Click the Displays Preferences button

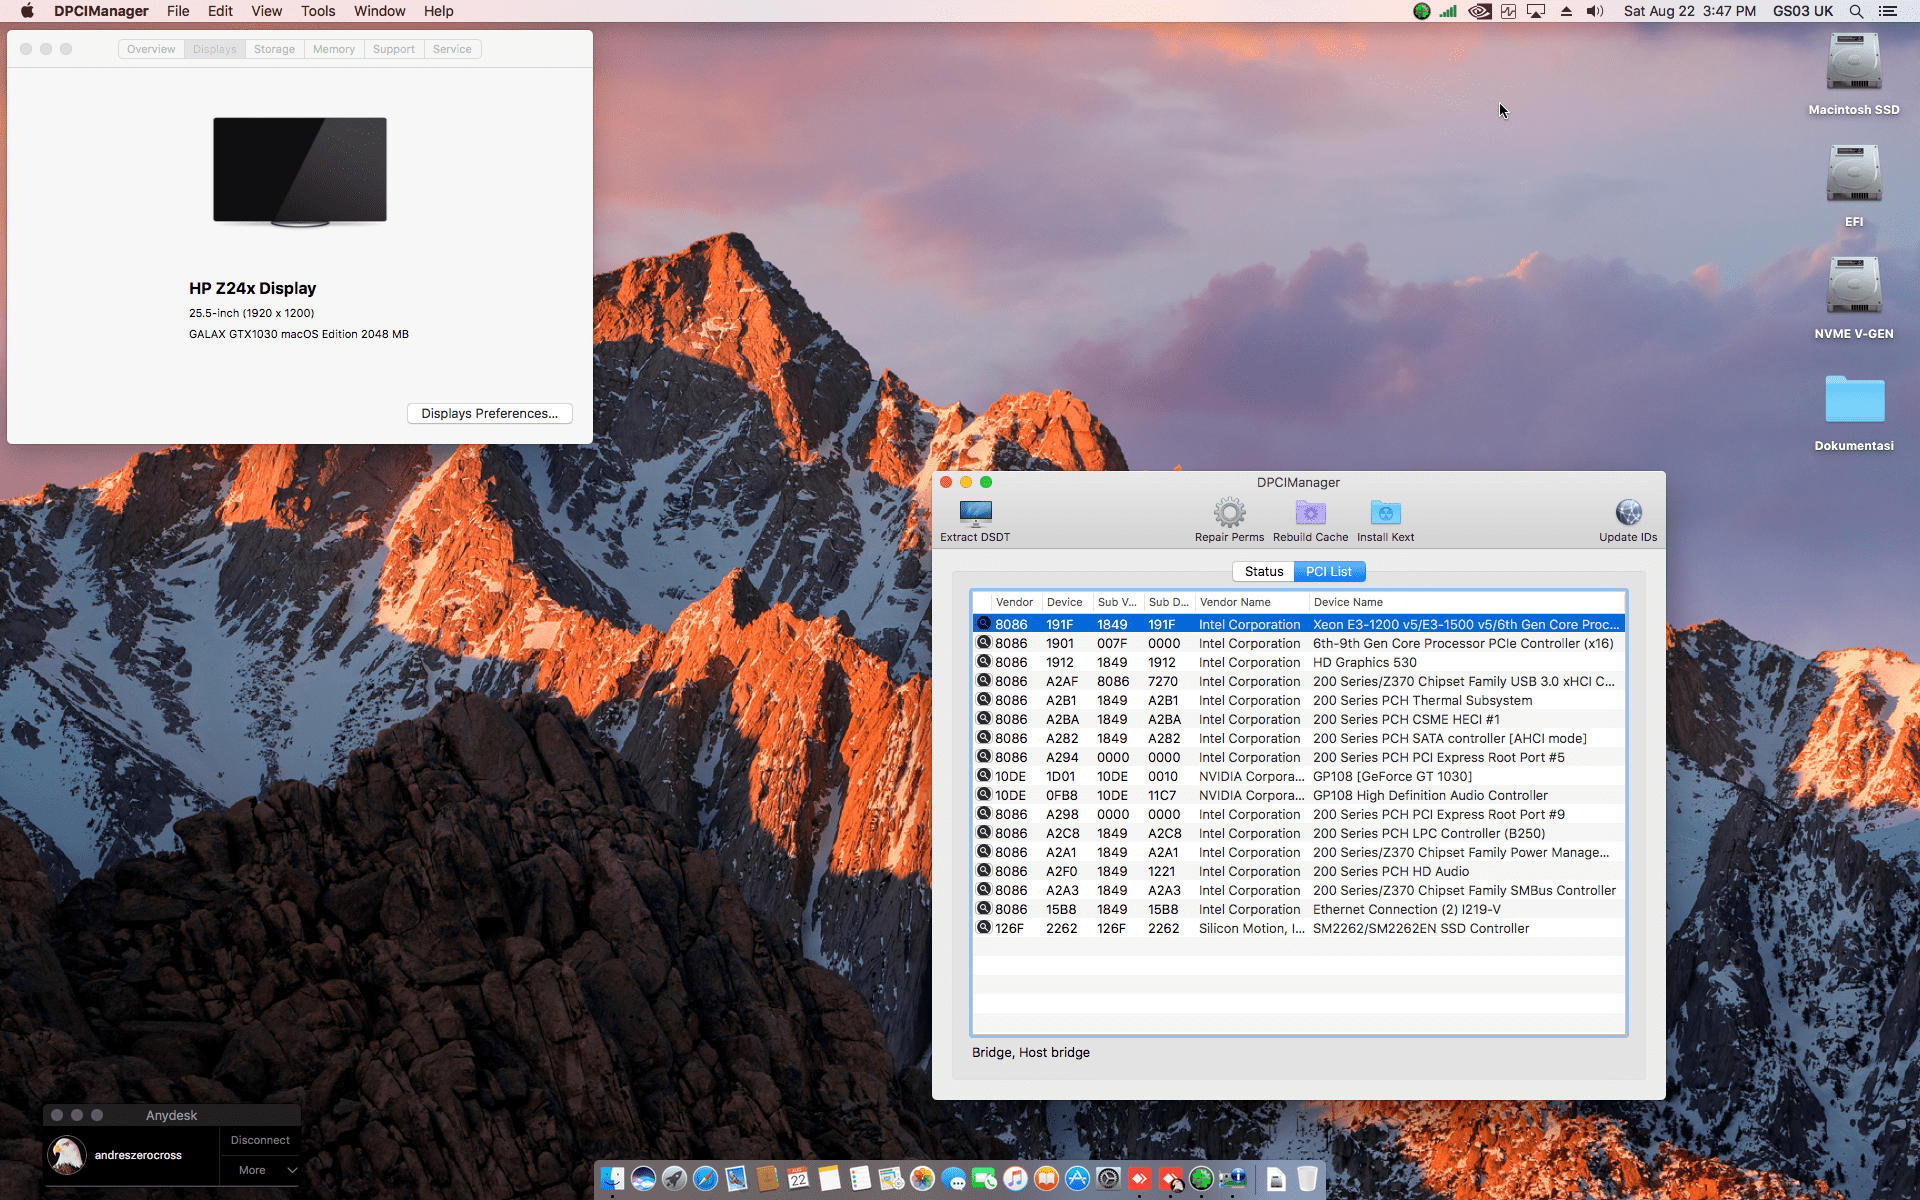click(x=489, y=414)
